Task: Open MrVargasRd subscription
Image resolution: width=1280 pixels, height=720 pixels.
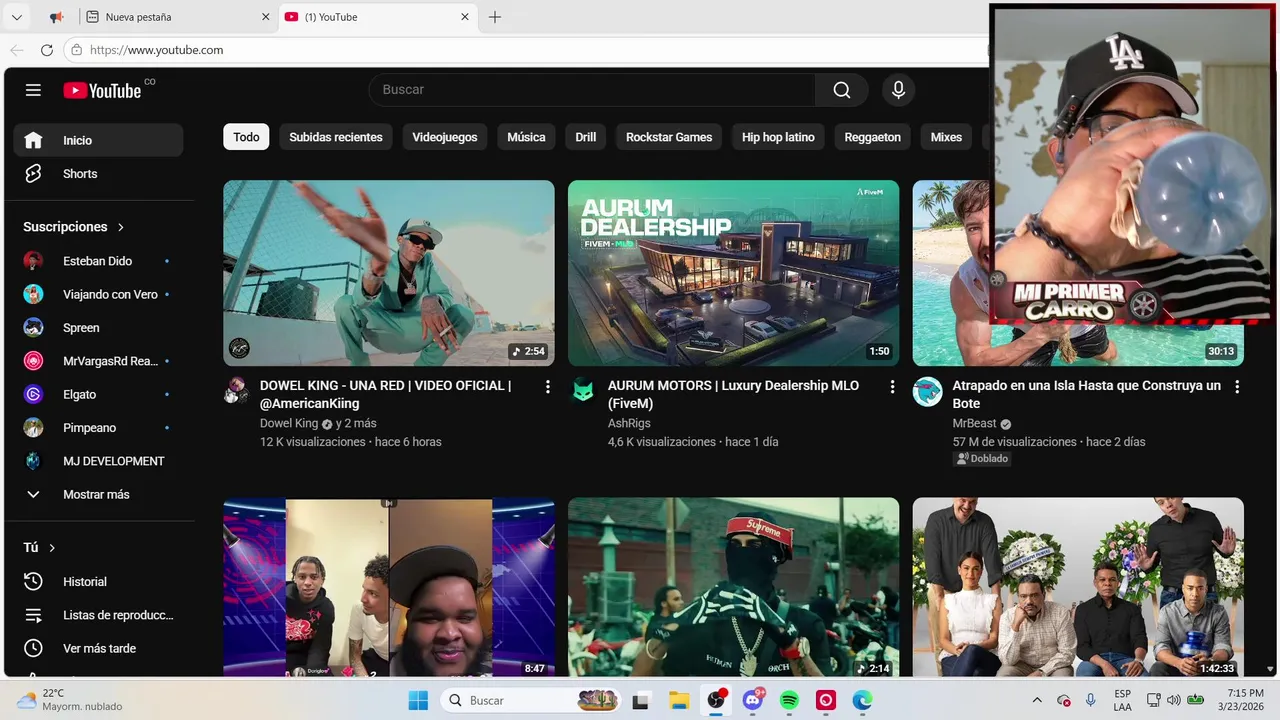Action: click(98, 361)
